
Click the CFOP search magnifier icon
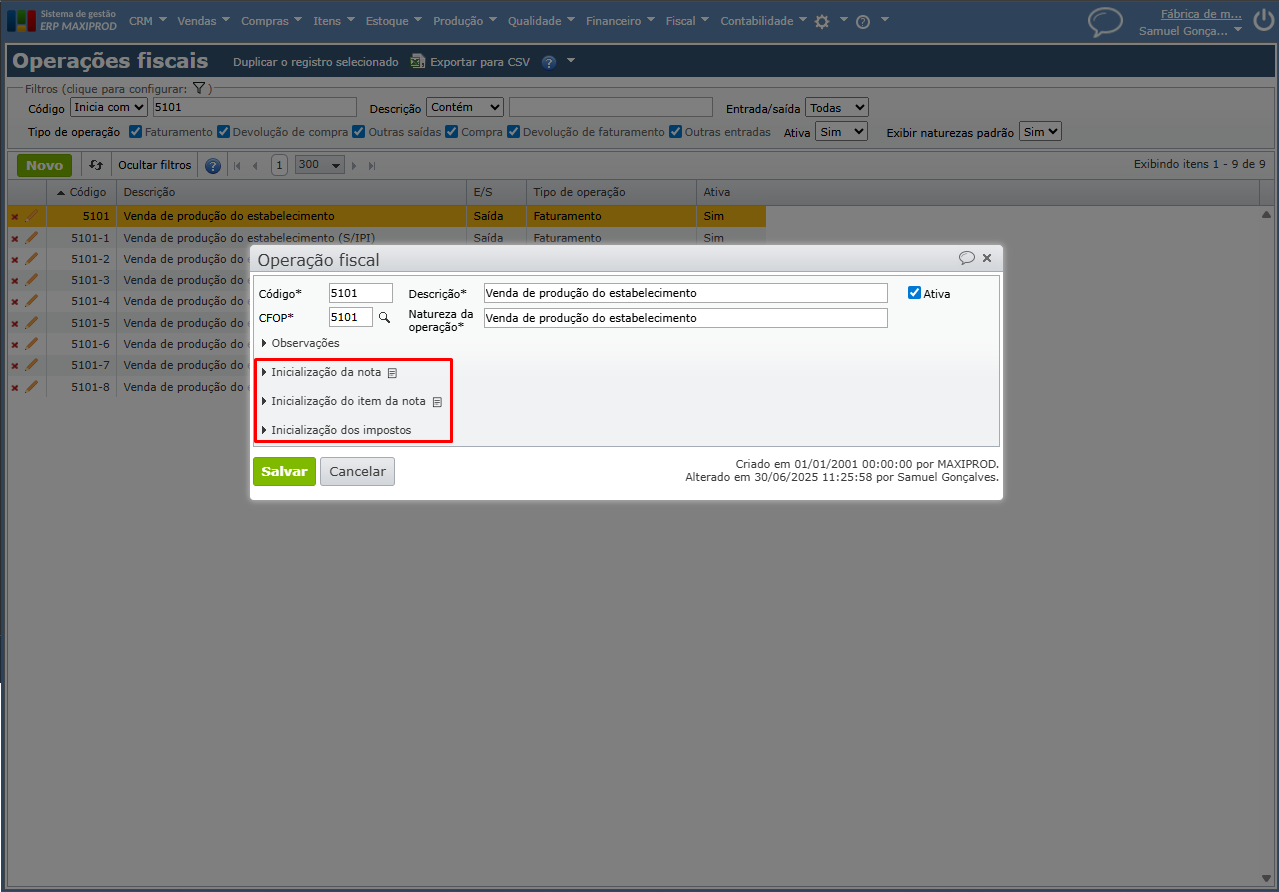pyautogui.click(x=384, y=317)
